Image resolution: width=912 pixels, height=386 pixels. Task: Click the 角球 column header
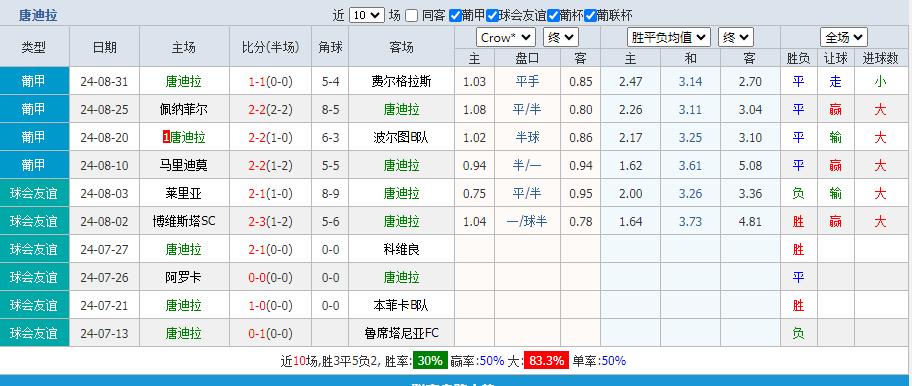click(330, 47)
